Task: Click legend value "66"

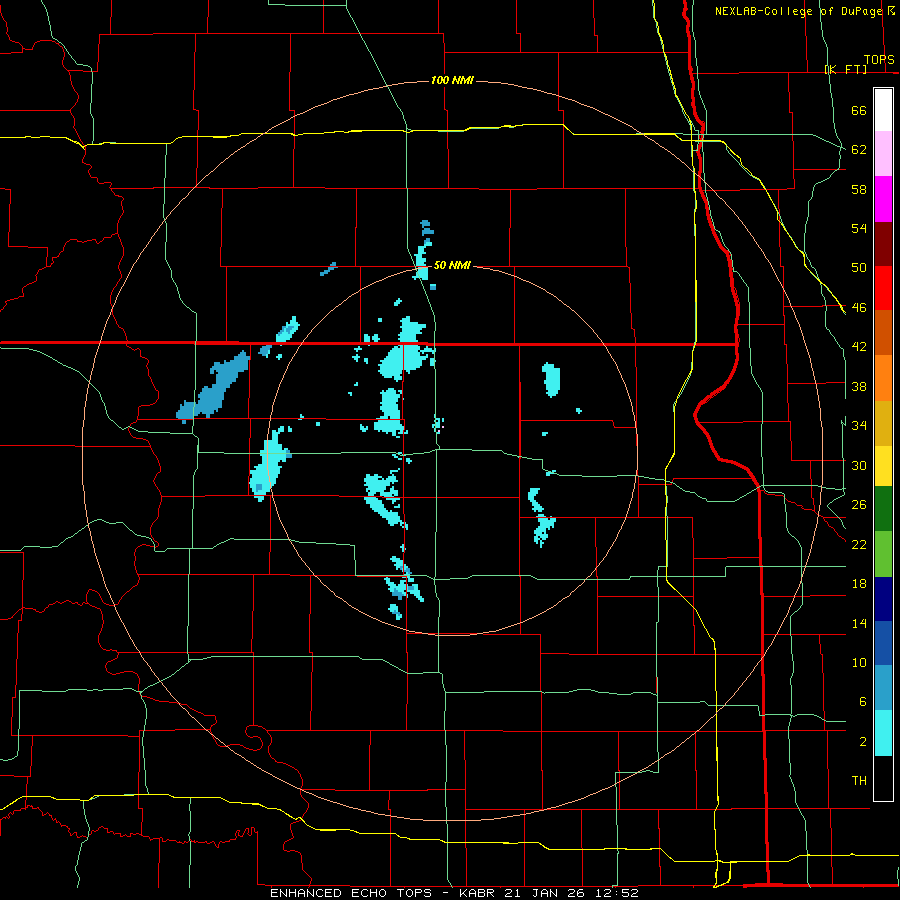Action: tap(859, 110)
